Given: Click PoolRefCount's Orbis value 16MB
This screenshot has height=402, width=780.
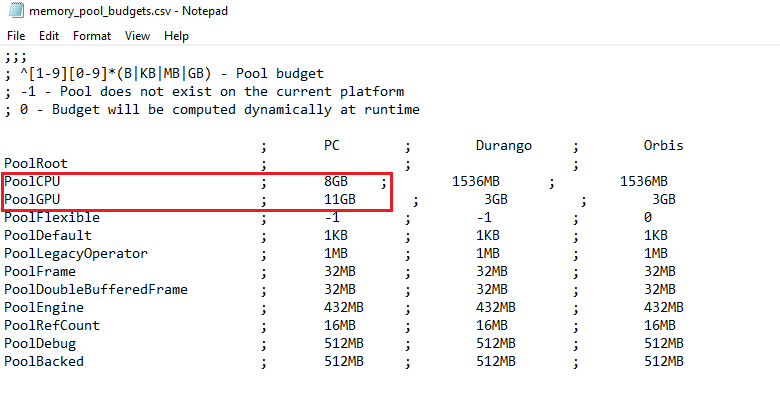Looking at the screenshot, I should (x=660, y=325).
